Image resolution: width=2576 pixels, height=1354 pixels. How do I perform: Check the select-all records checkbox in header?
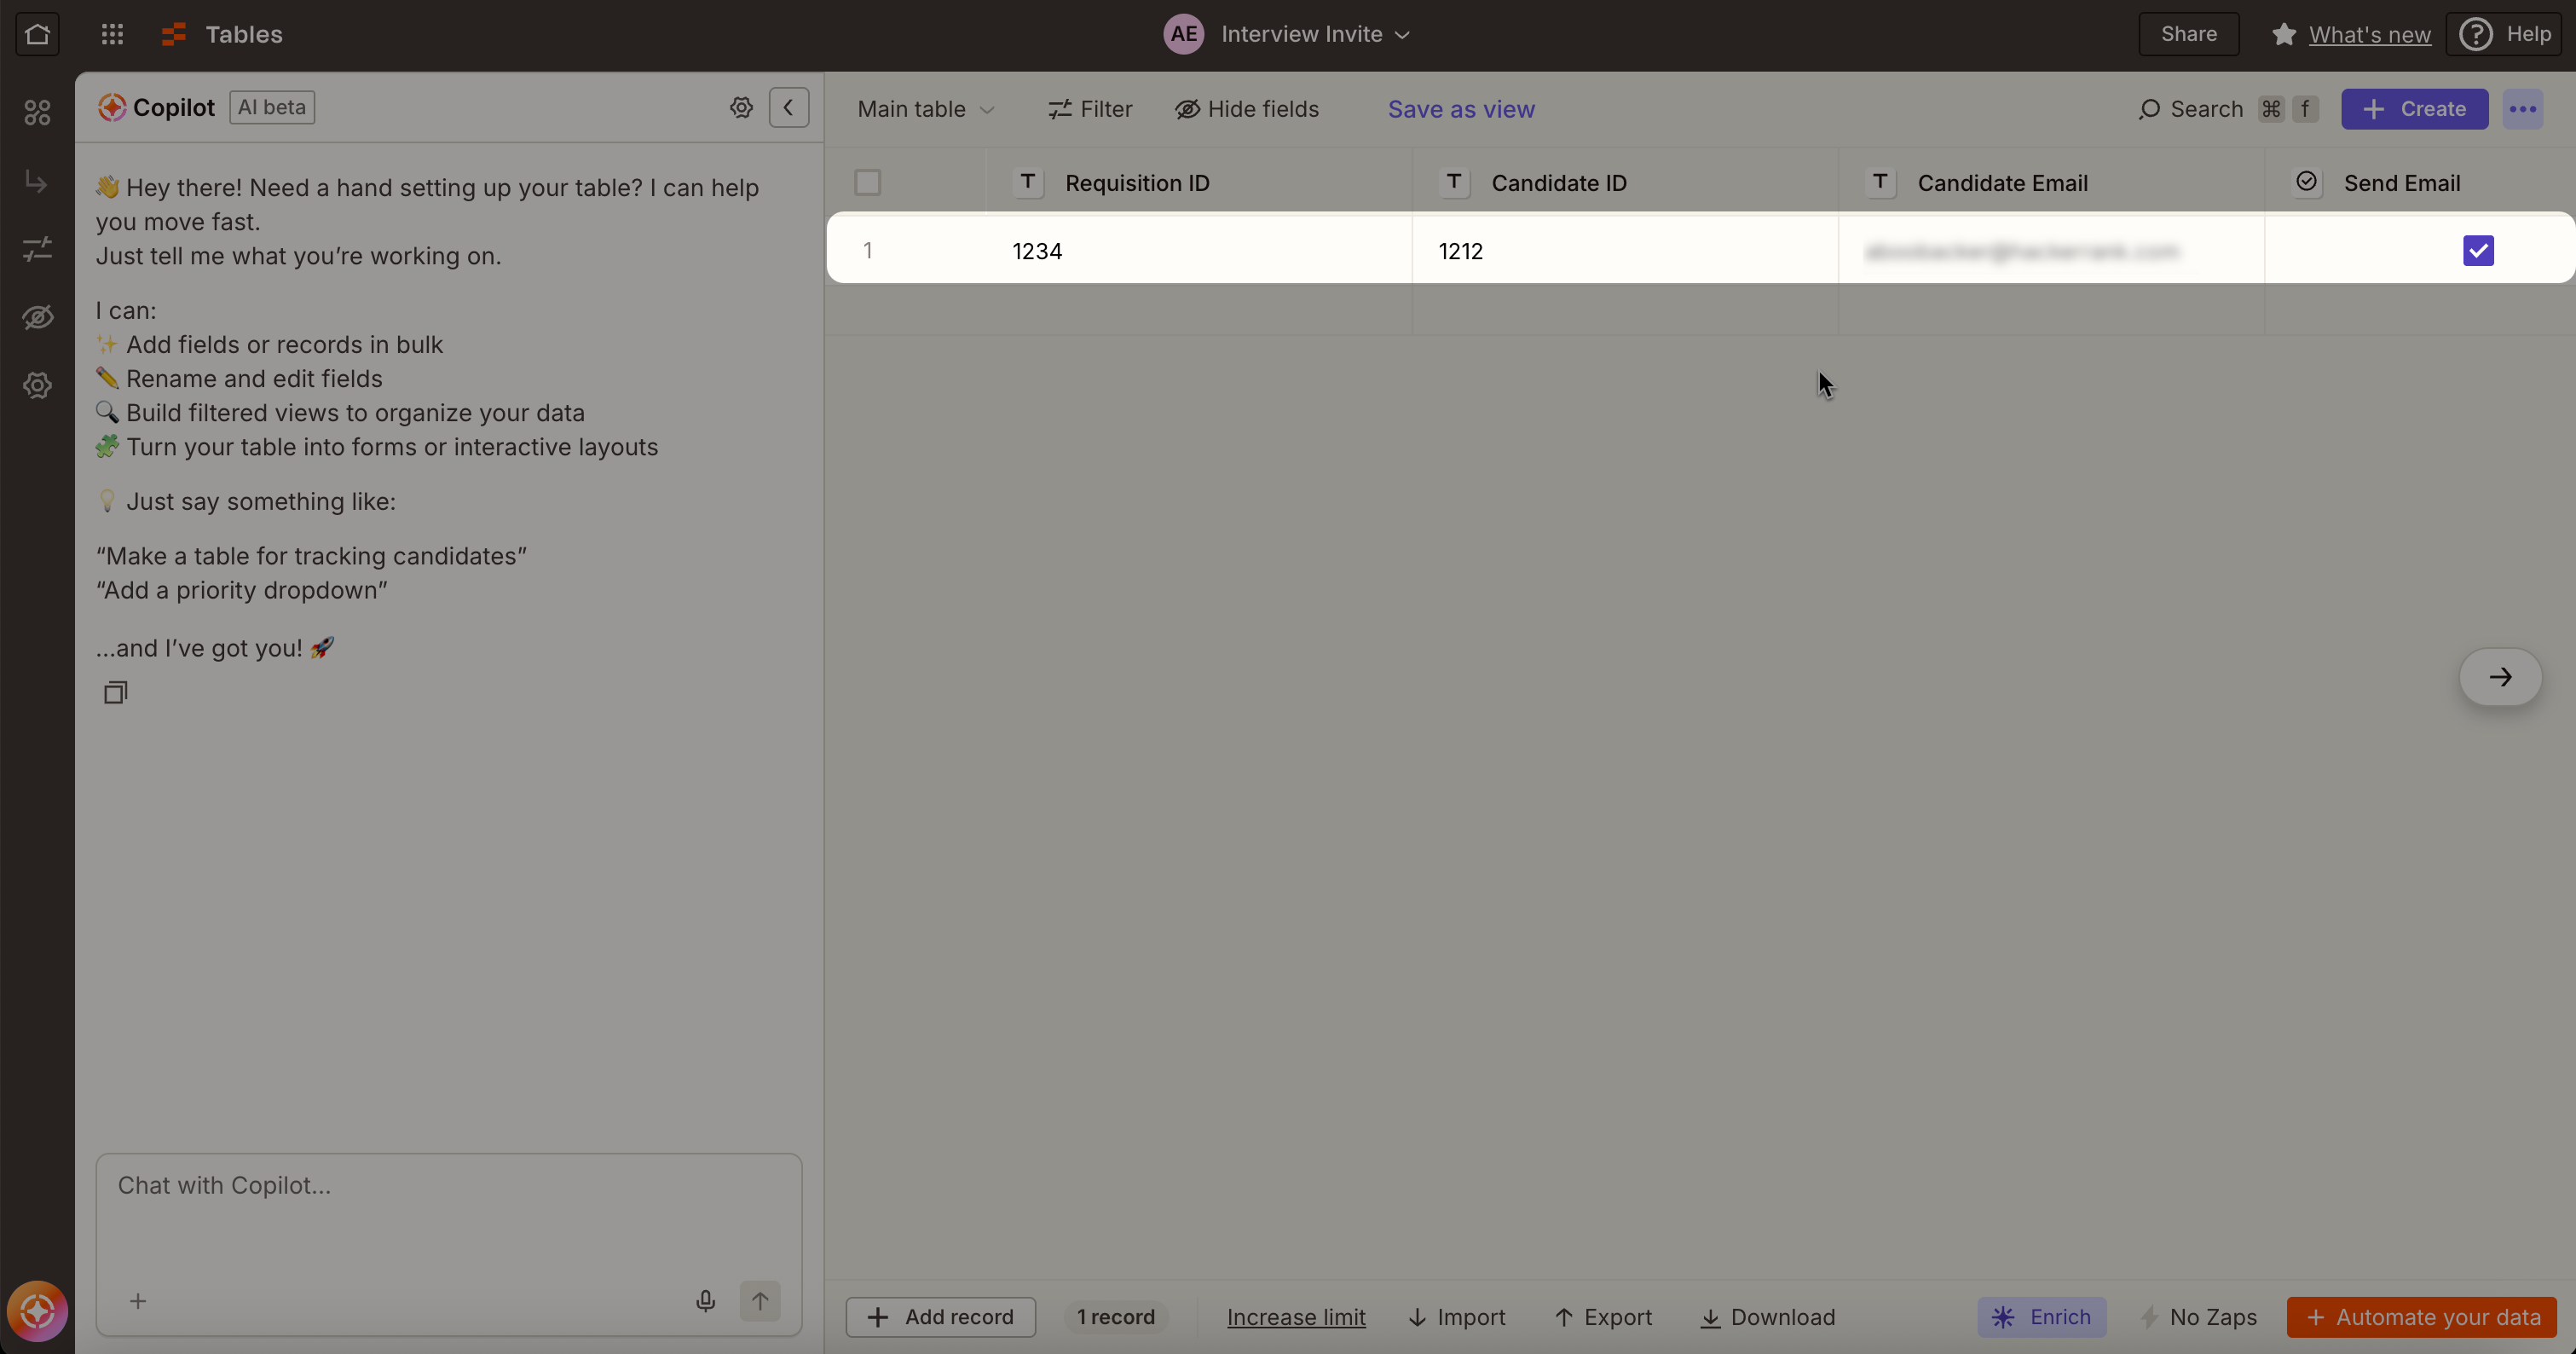[x=867, y=183]
